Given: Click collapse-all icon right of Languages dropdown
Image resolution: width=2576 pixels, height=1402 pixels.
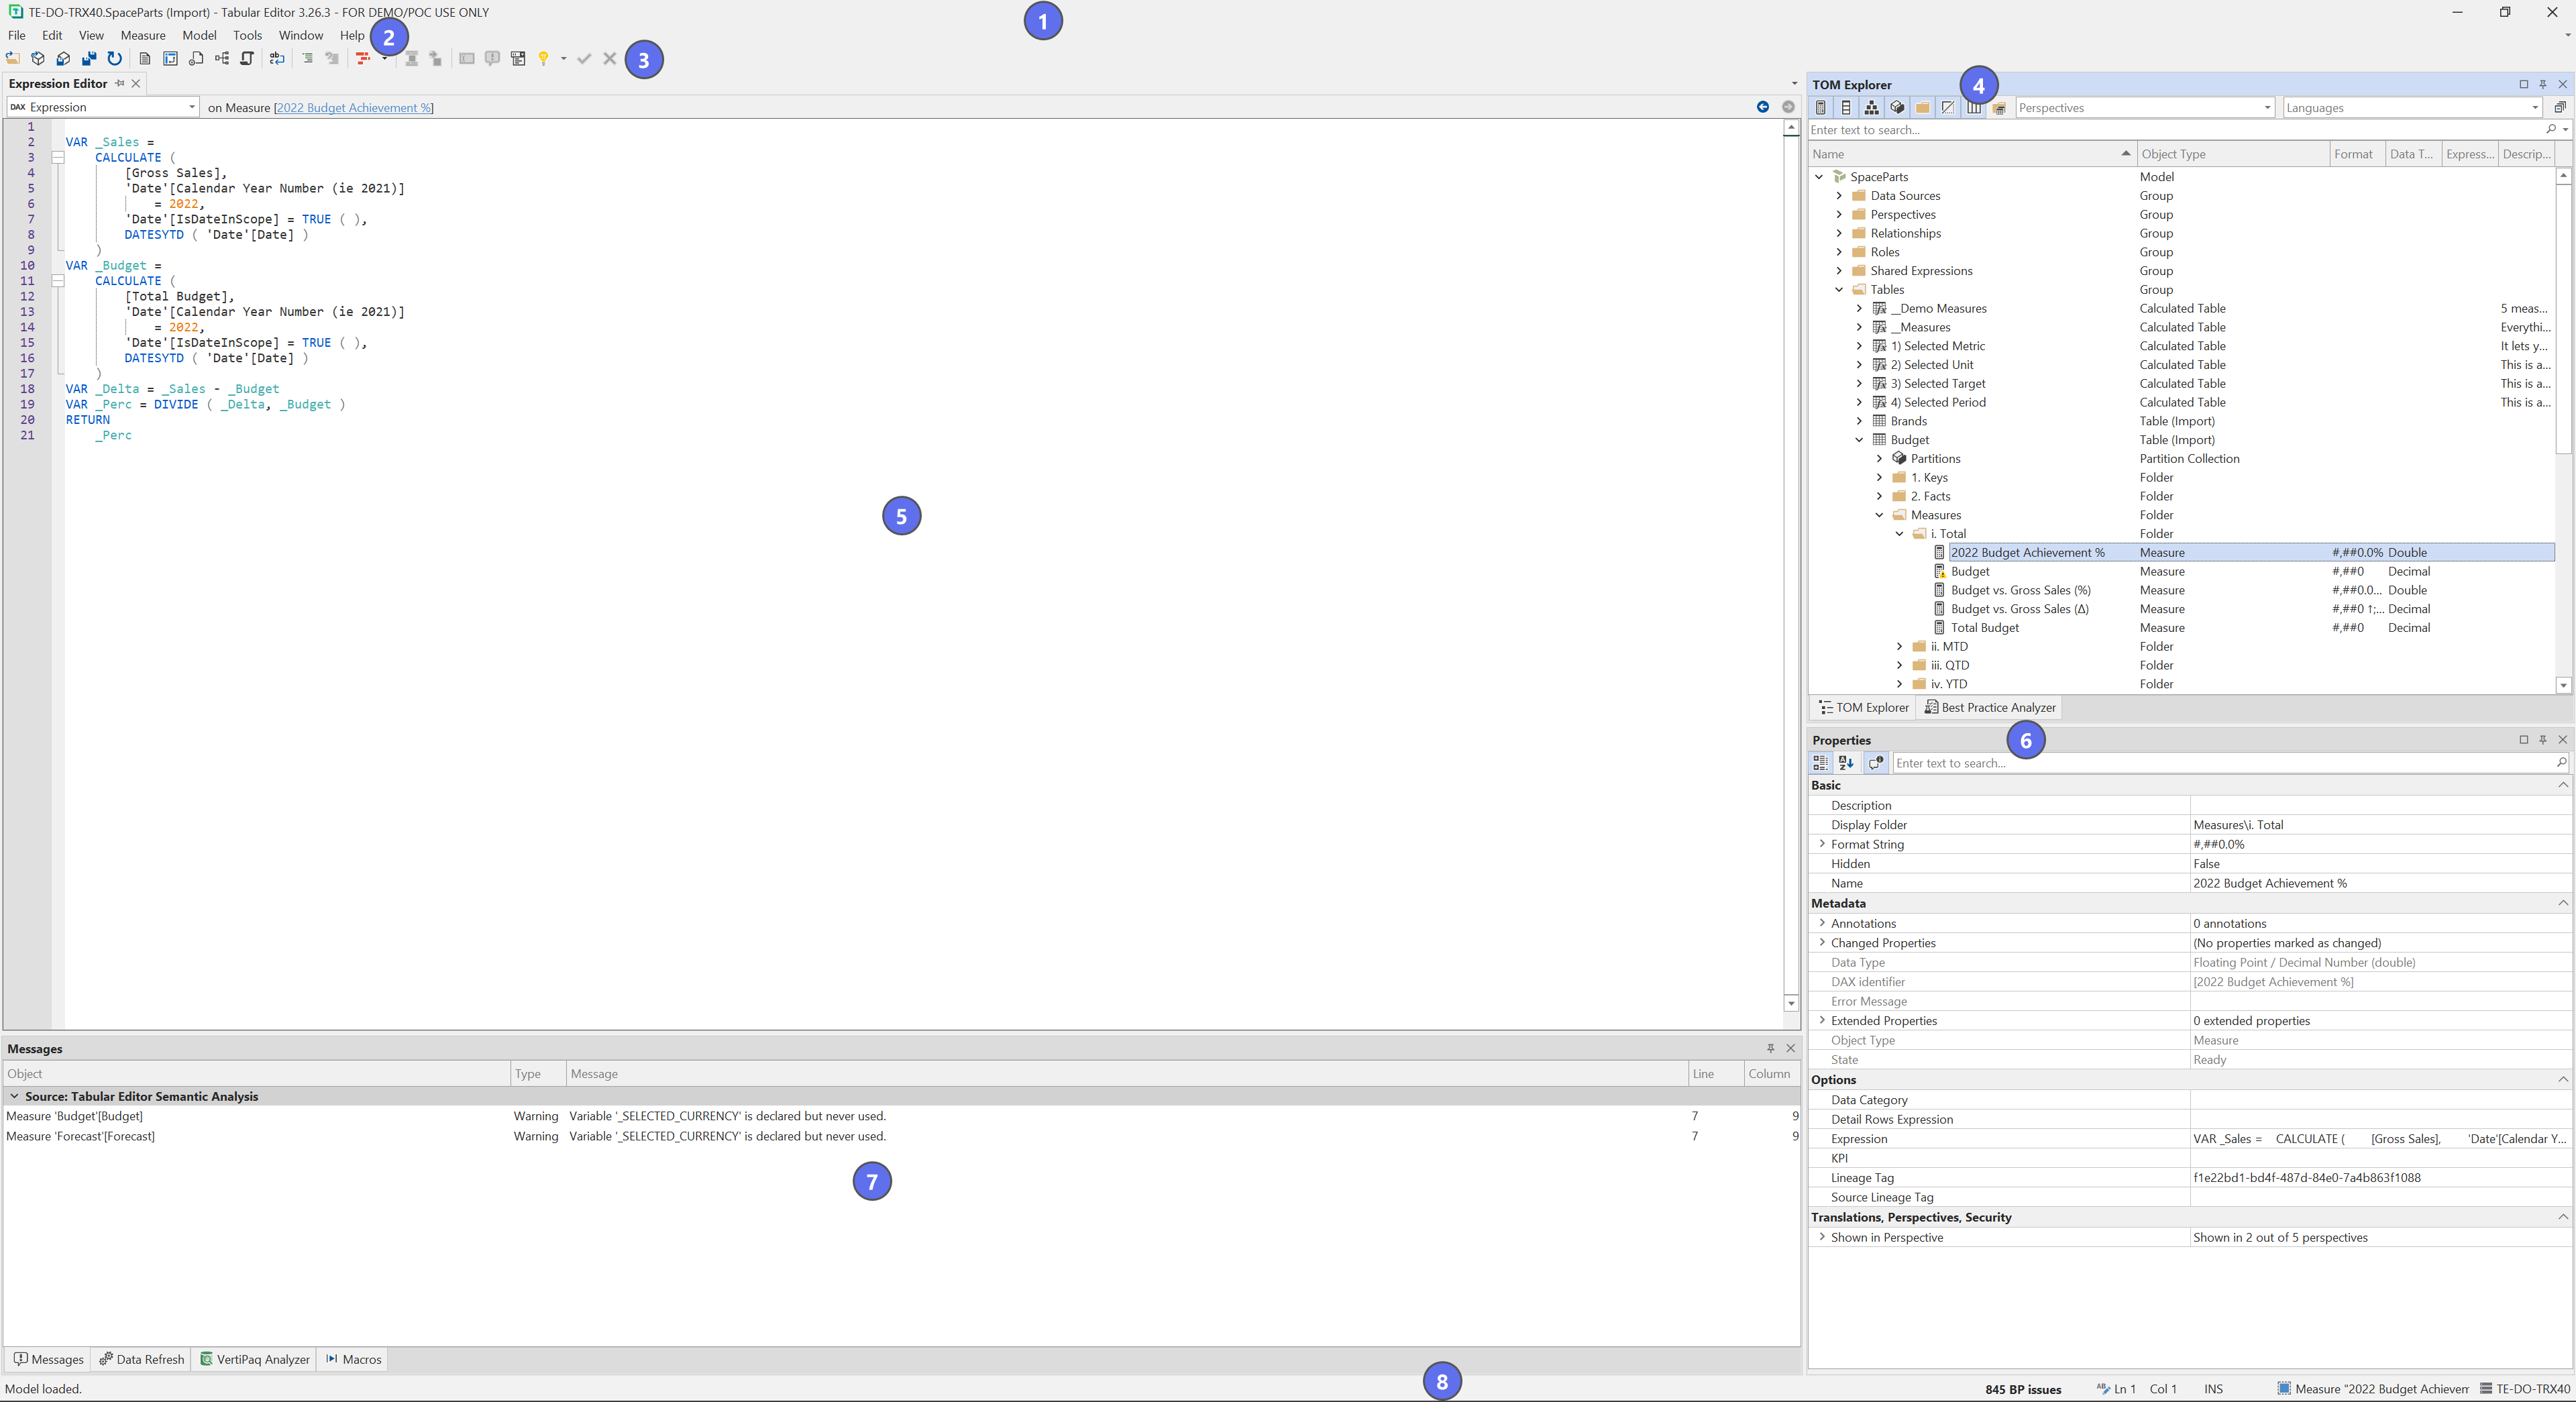Looking at the screenshot, I should coord(2560,107).
